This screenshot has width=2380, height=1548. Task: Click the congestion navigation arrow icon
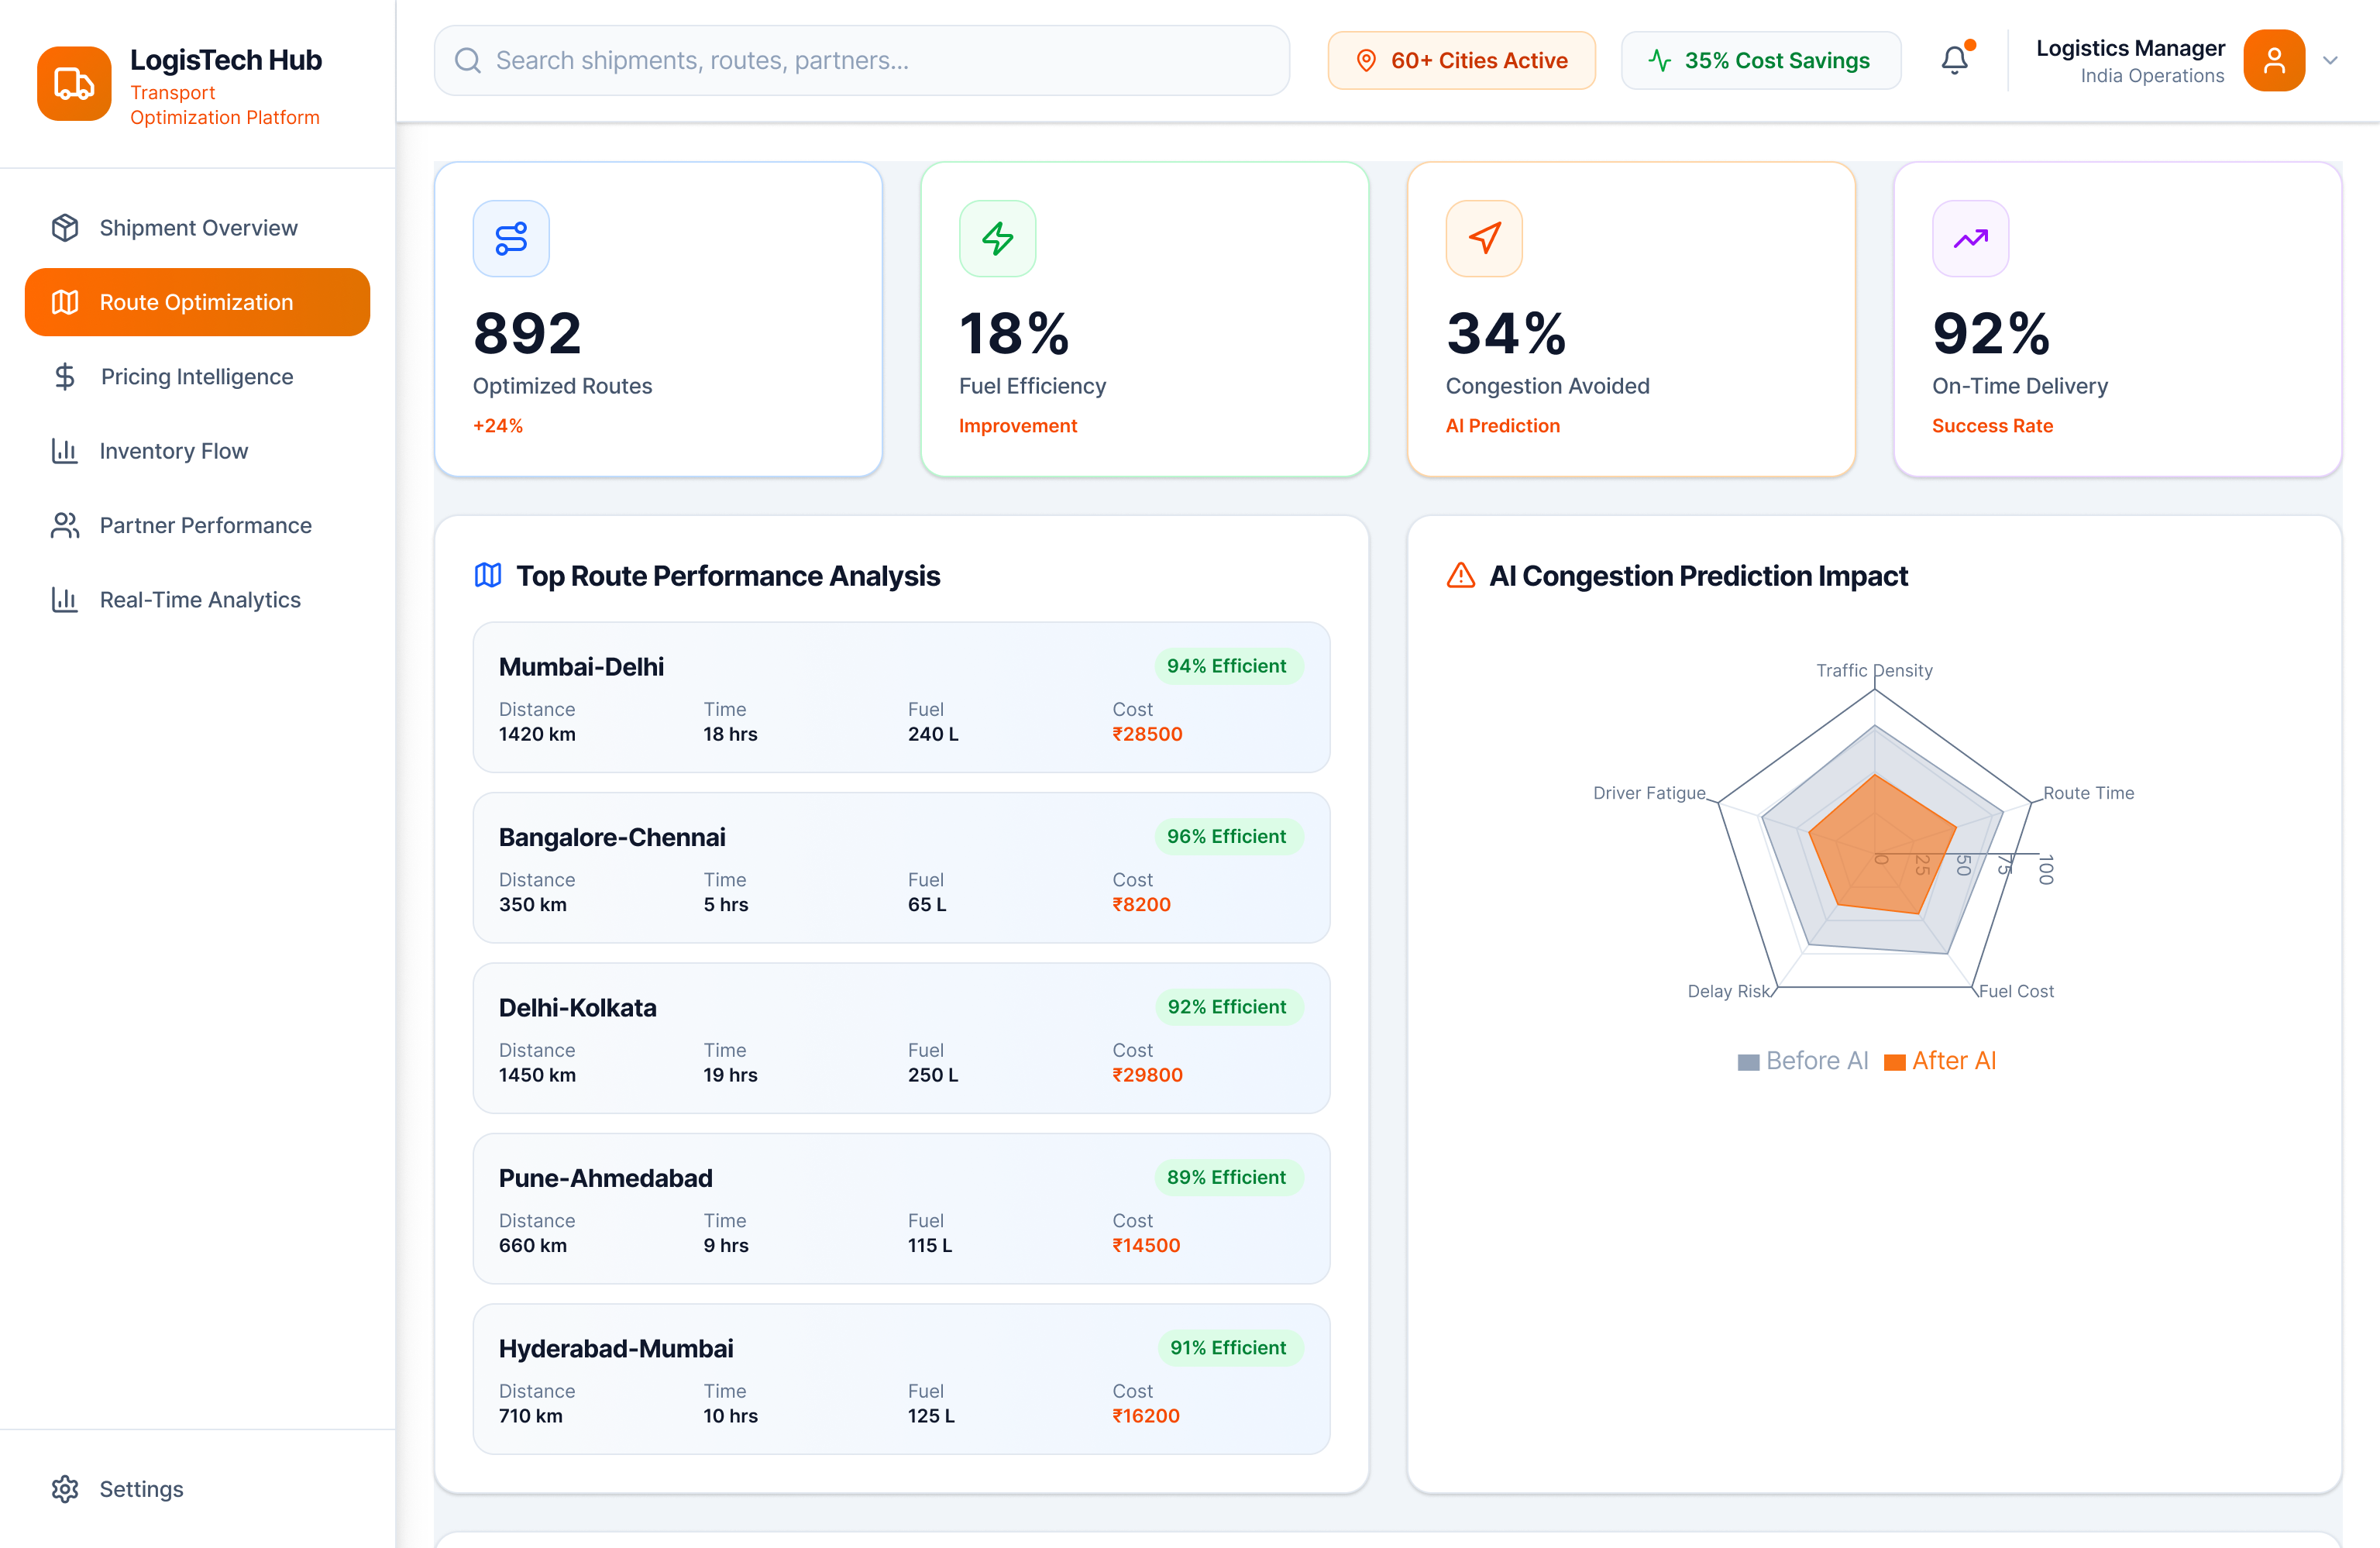point(1483,238)
